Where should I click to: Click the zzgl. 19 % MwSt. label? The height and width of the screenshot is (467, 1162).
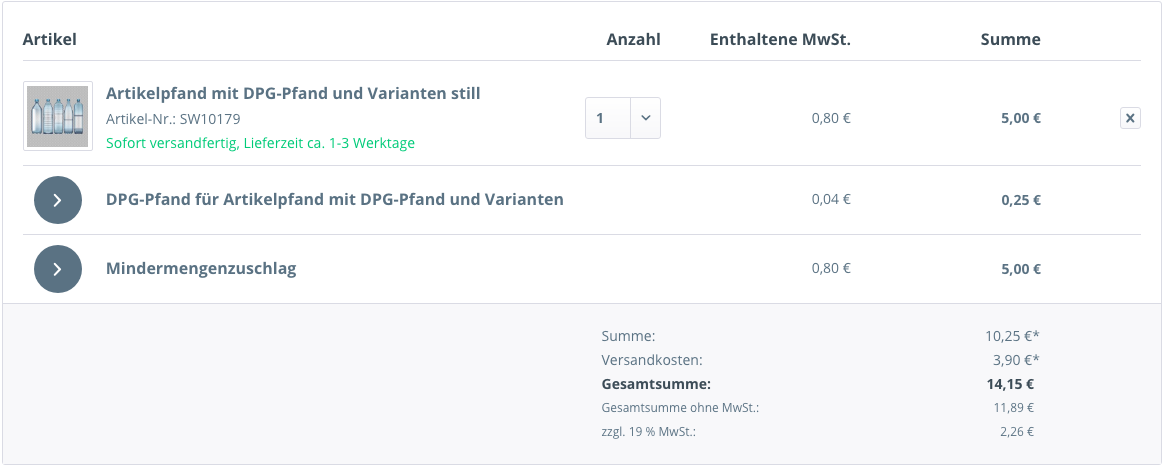[x=648, y=432]
